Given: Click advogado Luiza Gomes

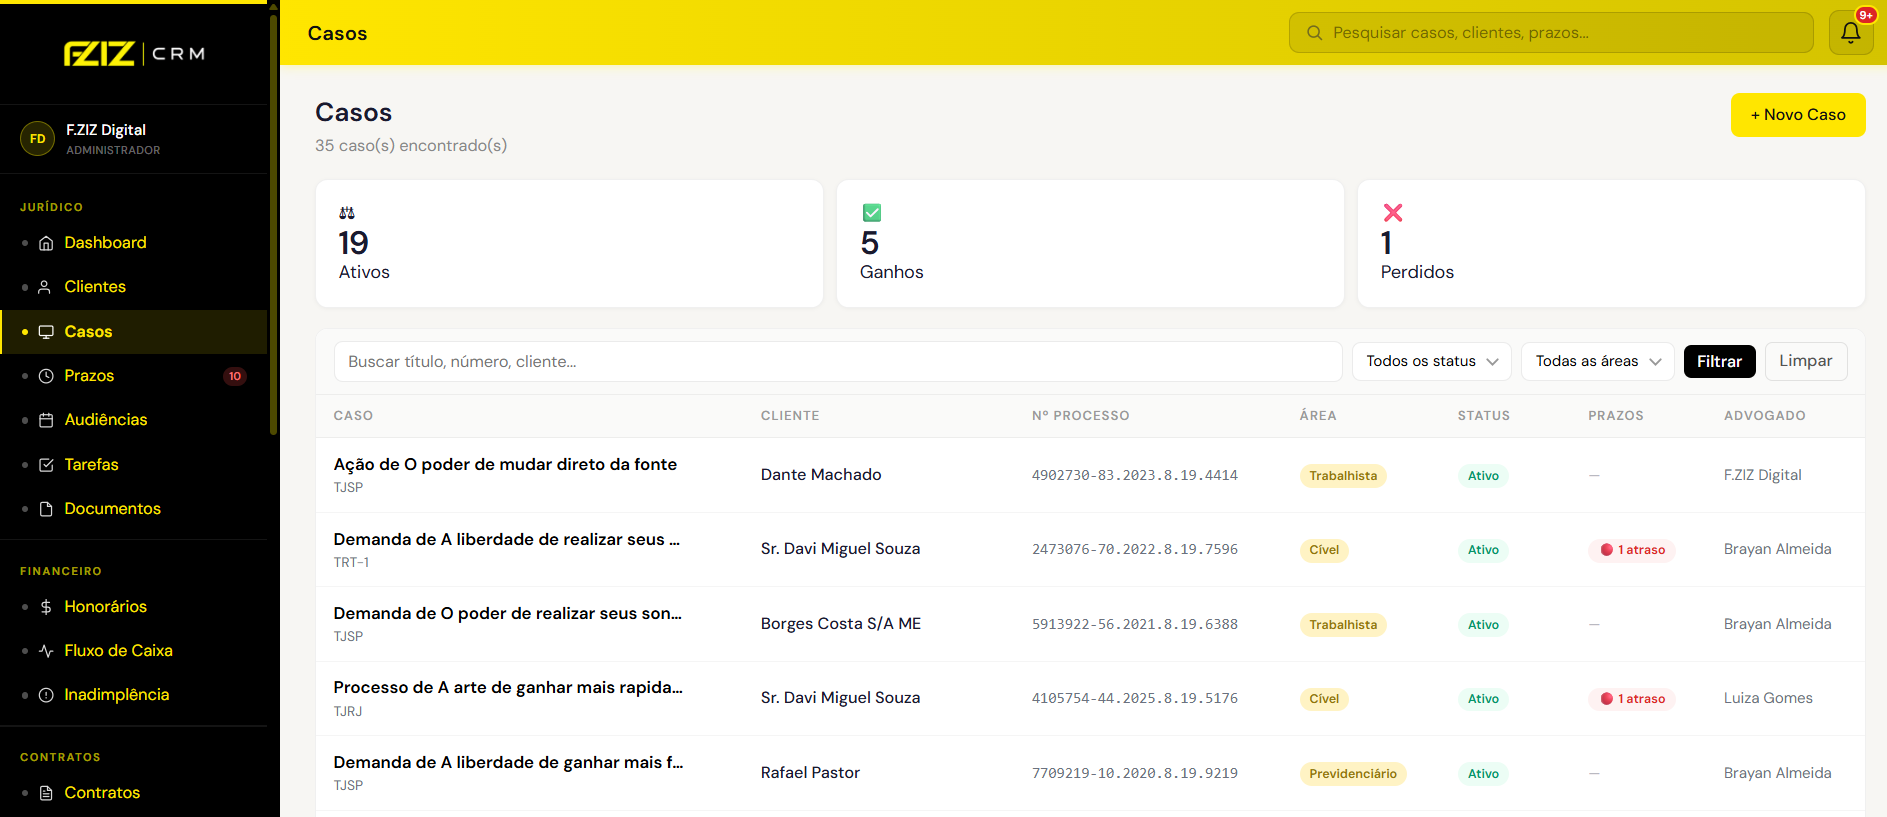Looking at the screenshot, I should (x=1768, y=698).
